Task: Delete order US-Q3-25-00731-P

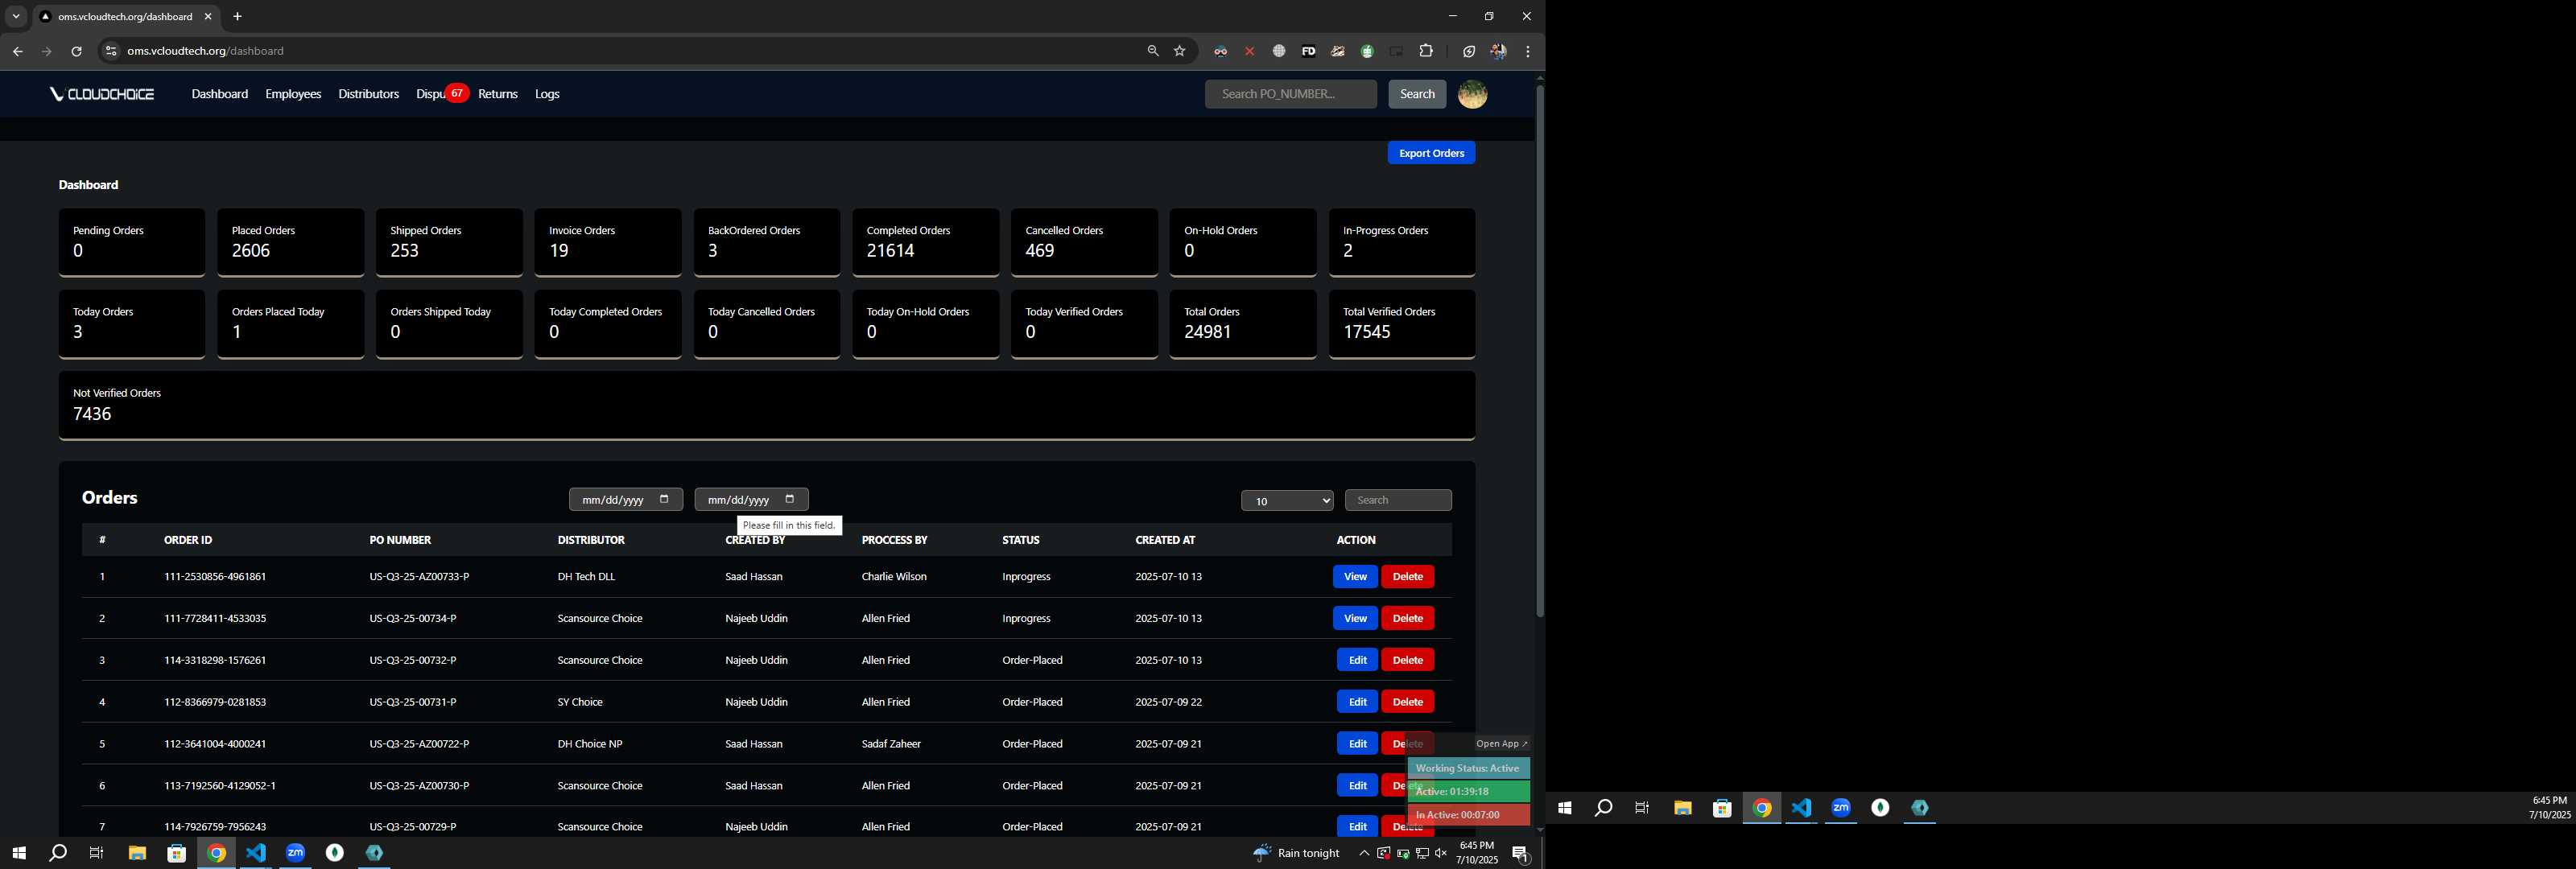Action: [1407, 702]
